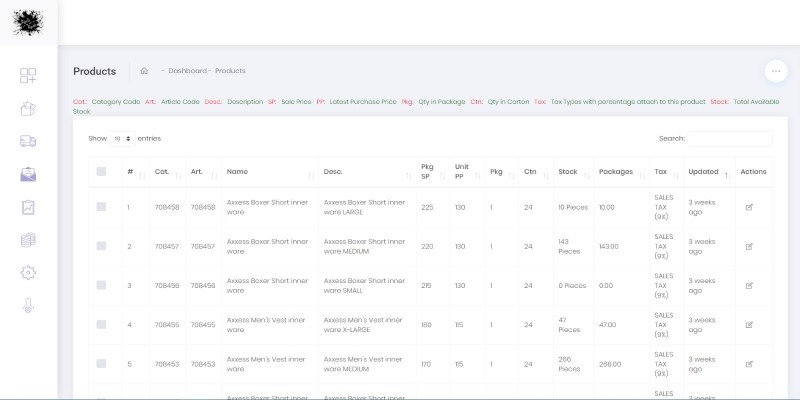
Task: Click edit icon for row 3
Action: coord(750,285)
